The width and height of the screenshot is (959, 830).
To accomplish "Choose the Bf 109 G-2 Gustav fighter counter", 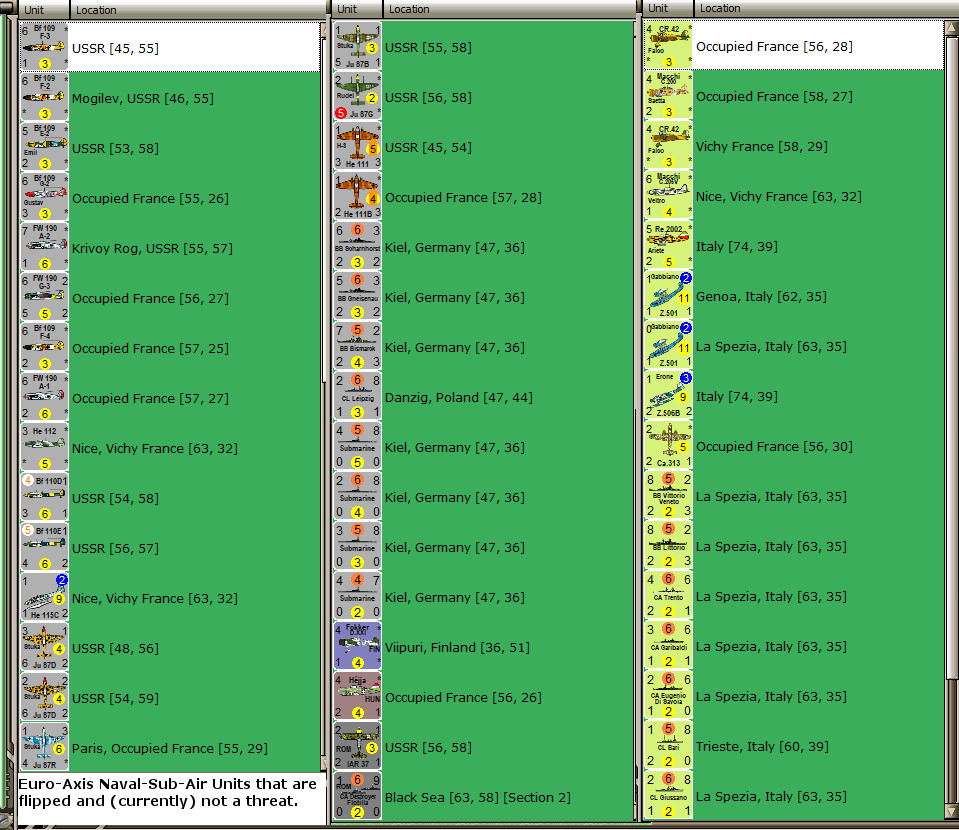I will [44, 197].
